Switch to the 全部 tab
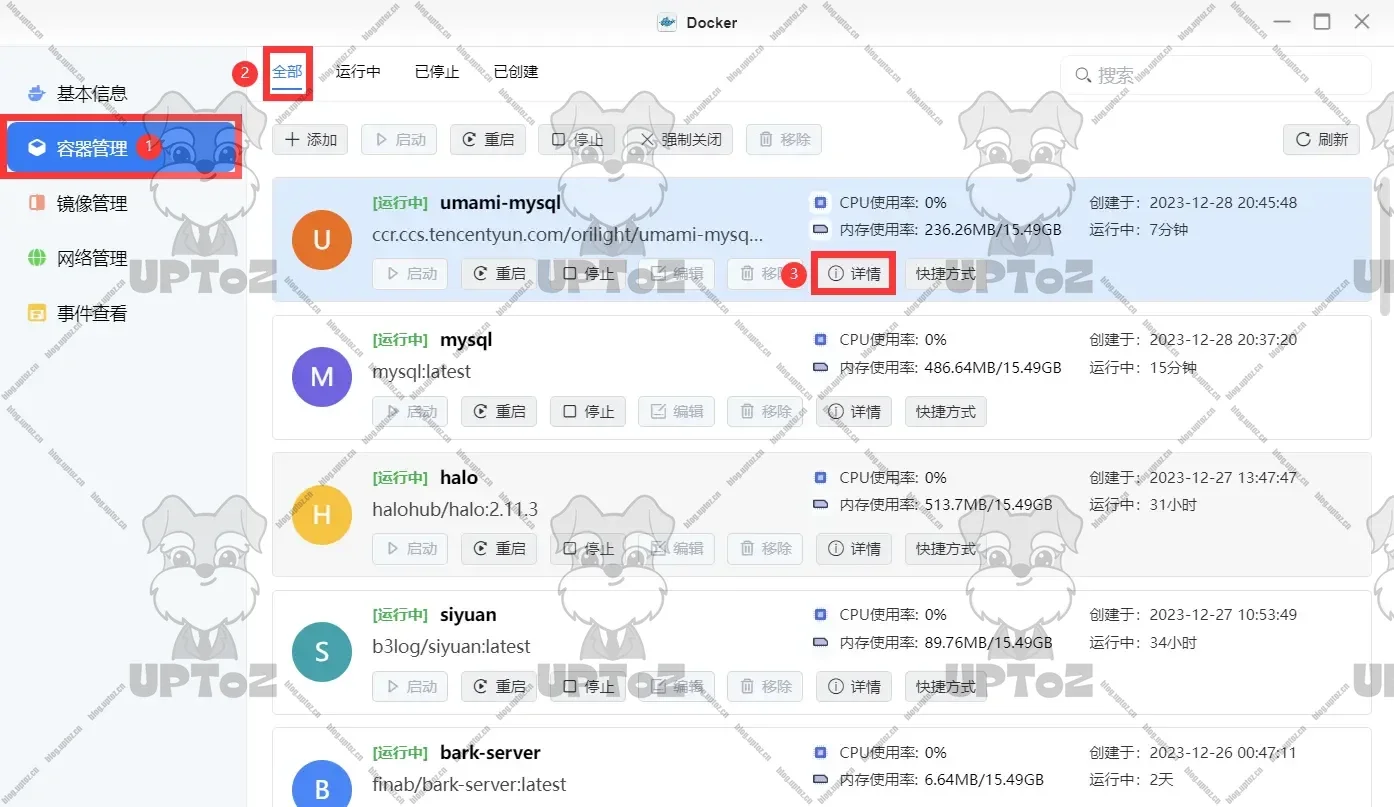This screenshot has height=807, width=1394. (x=287, y=72)
